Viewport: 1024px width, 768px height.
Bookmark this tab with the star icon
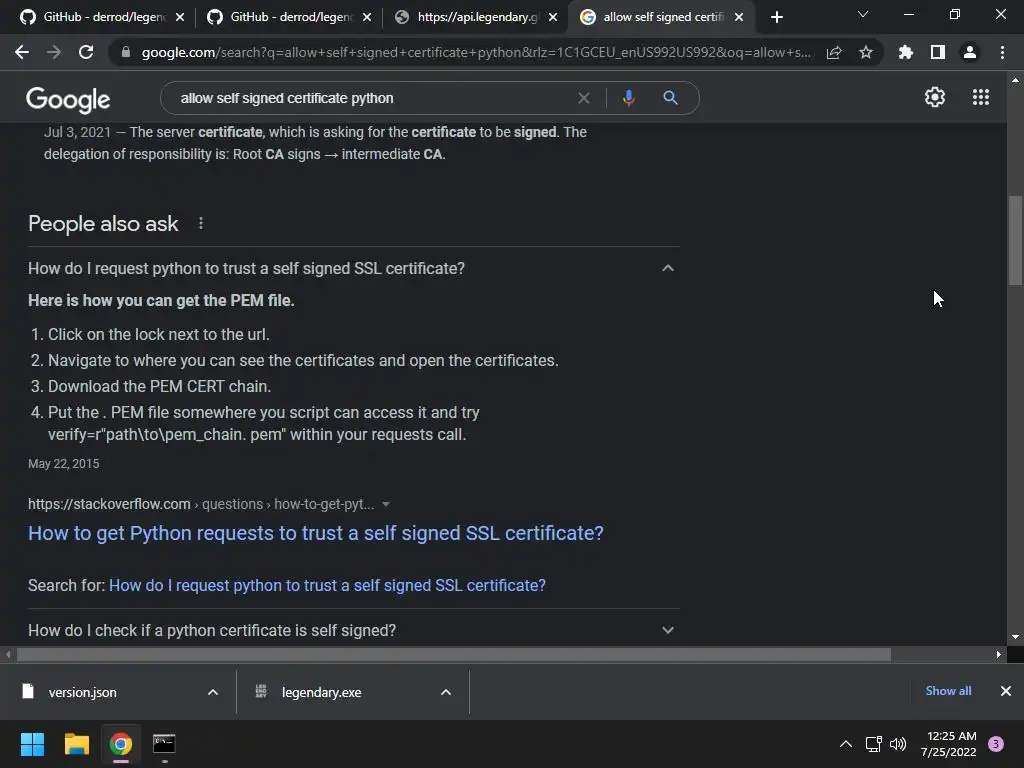[866, 52]
